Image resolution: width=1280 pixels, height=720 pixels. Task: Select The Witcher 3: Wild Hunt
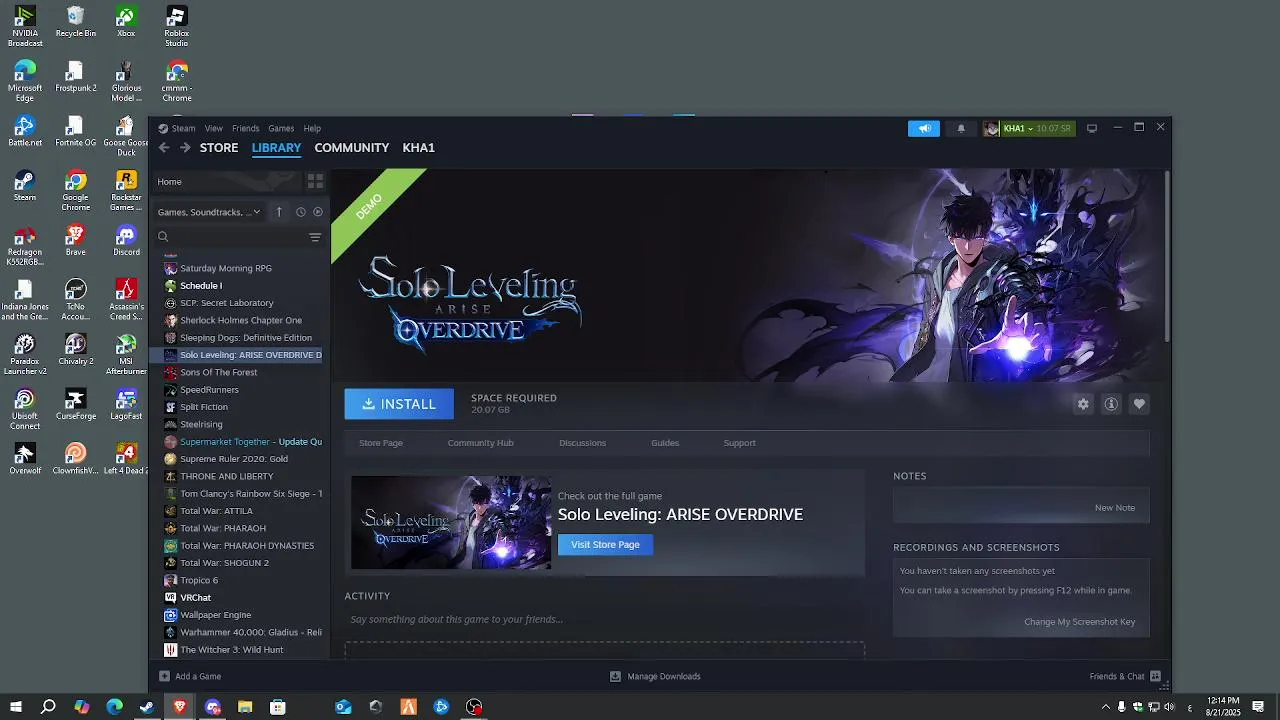point(240,650)
